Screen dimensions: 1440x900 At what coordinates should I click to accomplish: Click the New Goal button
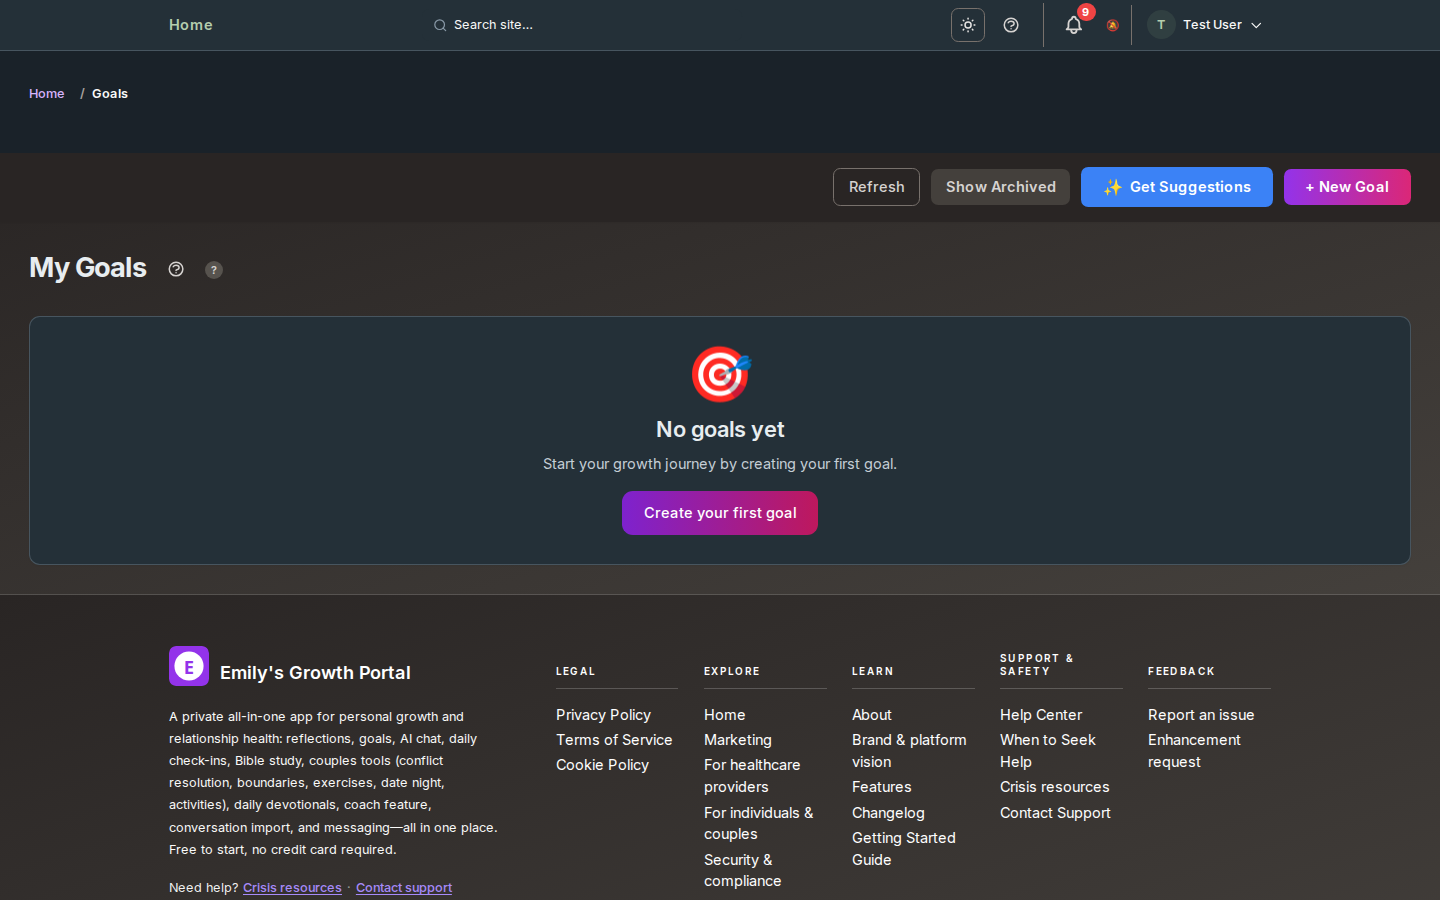coord(1346,187)
